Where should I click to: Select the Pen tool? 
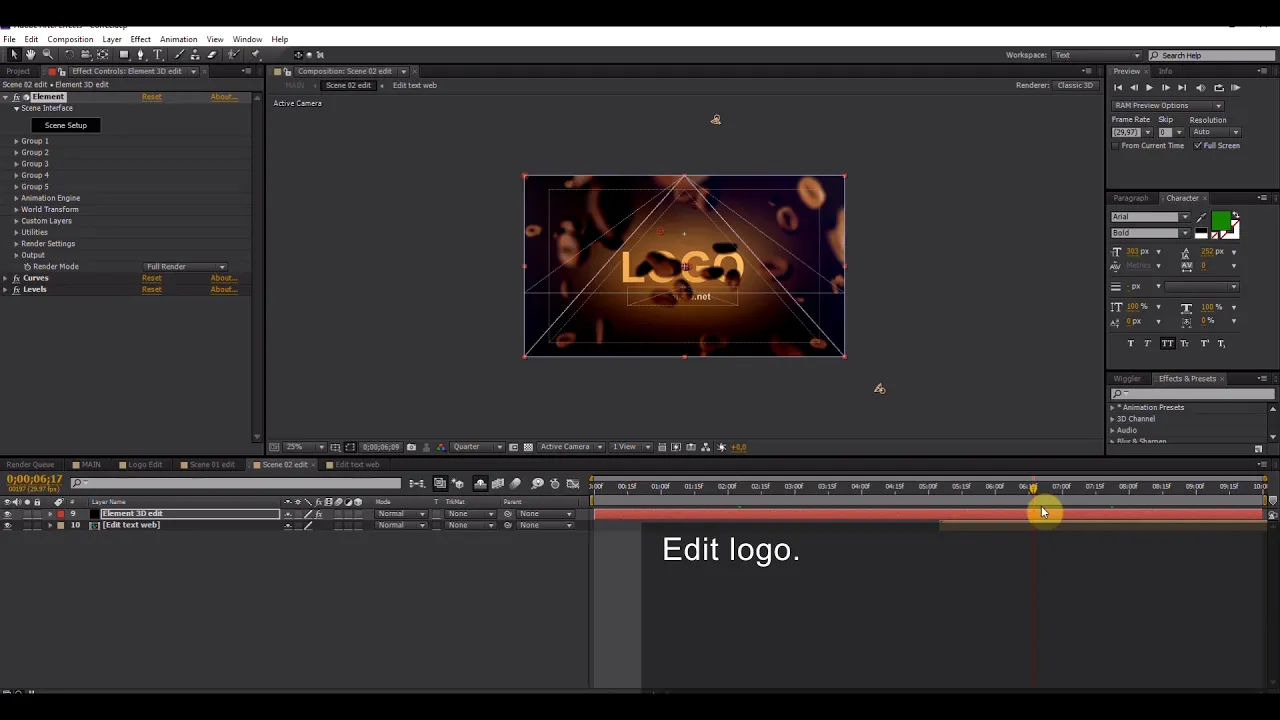click(141, 54)
